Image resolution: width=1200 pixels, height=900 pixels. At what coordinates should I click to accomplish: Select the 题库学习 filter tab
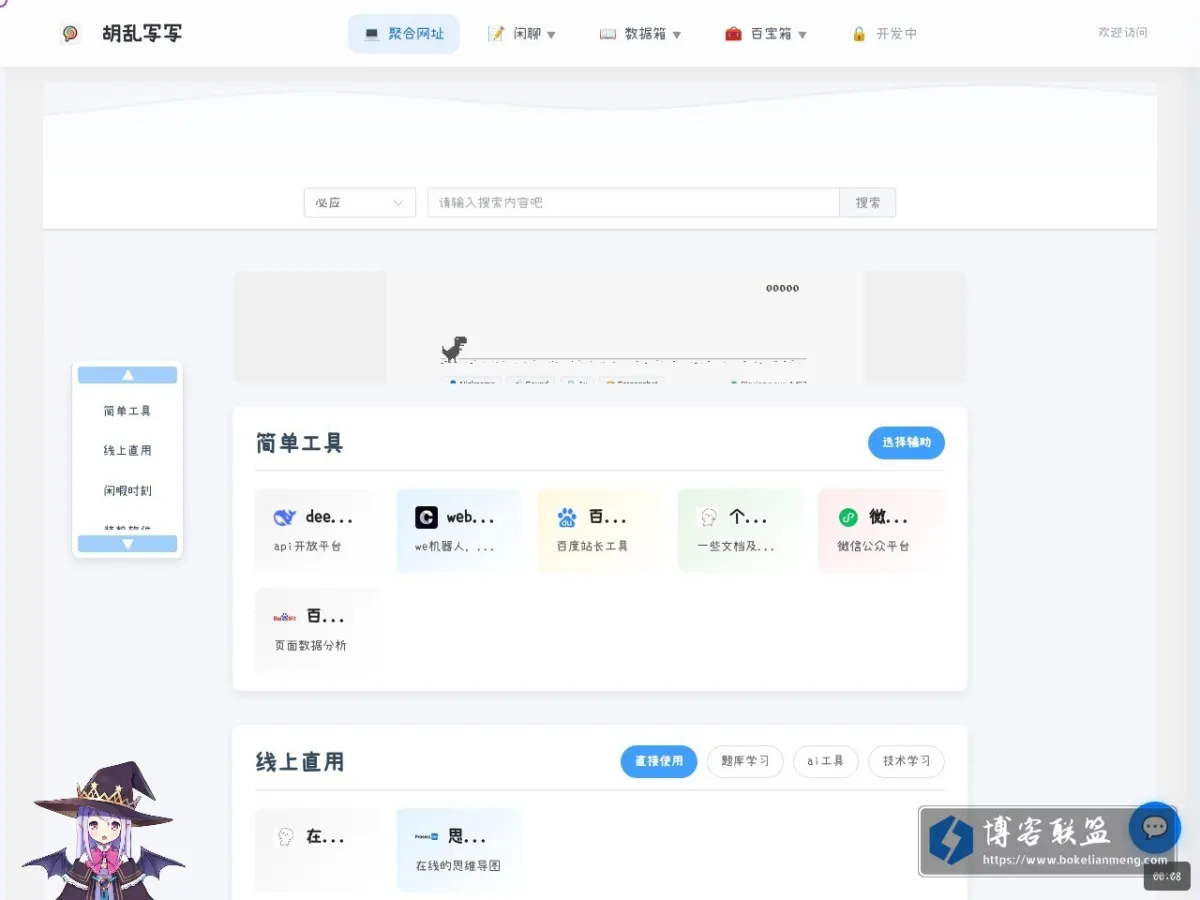(745, 761)
